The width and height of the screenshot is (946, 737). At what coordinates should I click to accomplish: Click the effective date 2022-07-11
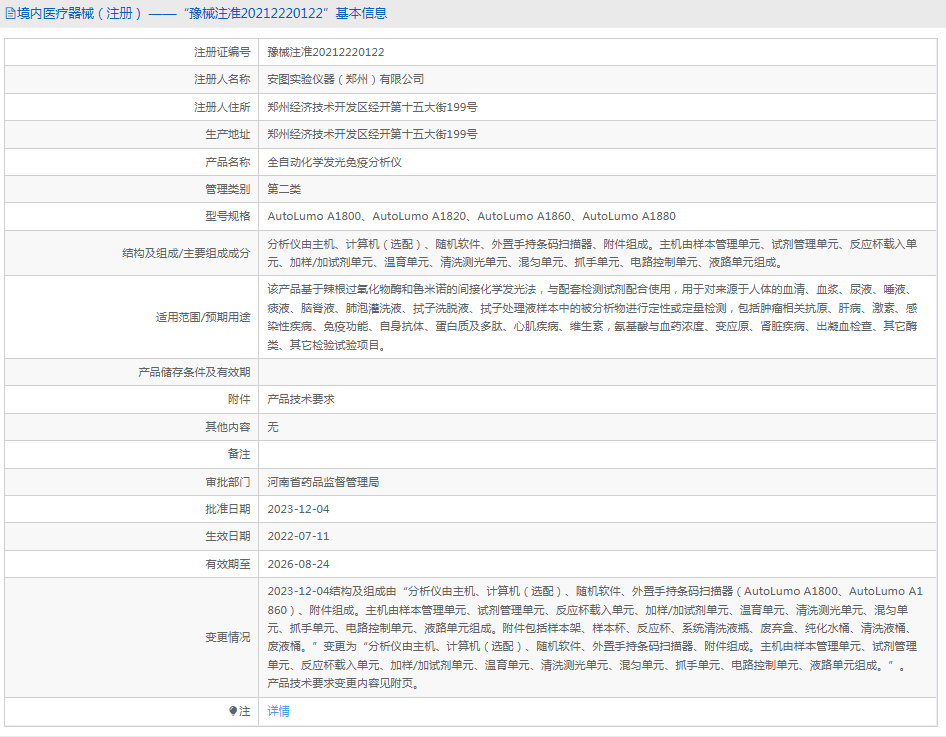pos(299,536)
